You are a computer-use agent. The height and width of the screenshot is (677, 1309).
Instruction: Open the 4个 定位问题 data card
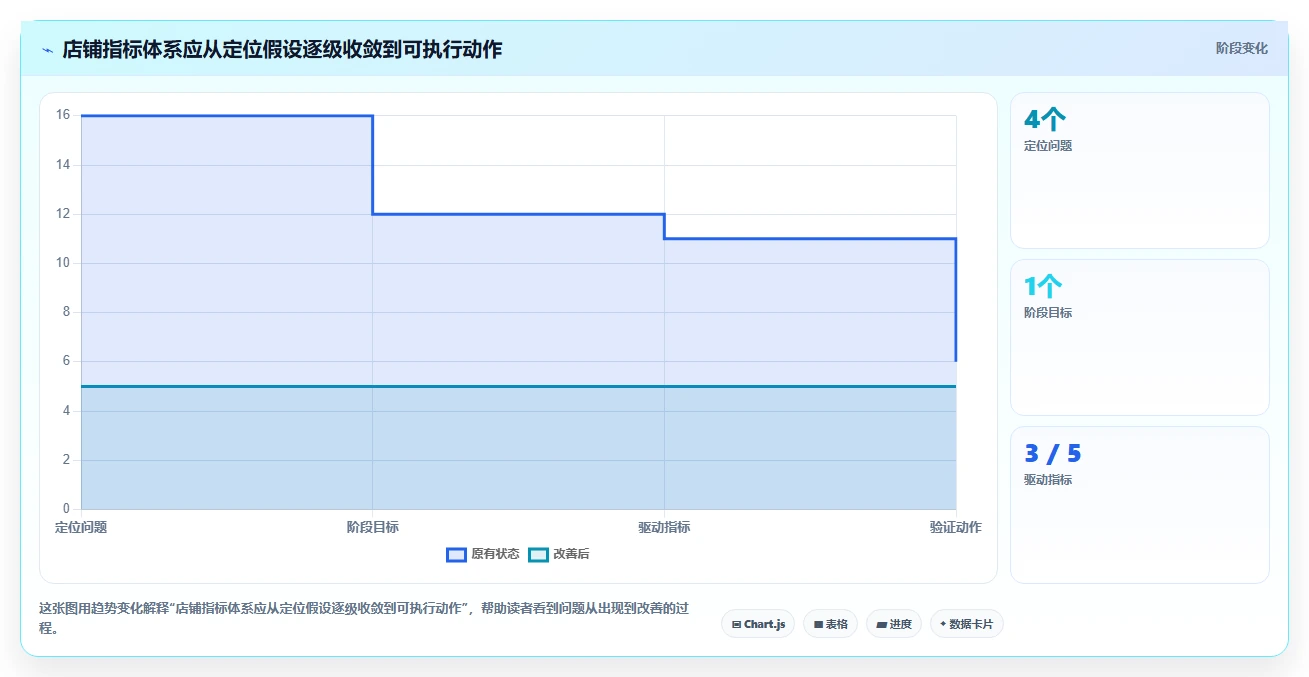coord(1140,170)
